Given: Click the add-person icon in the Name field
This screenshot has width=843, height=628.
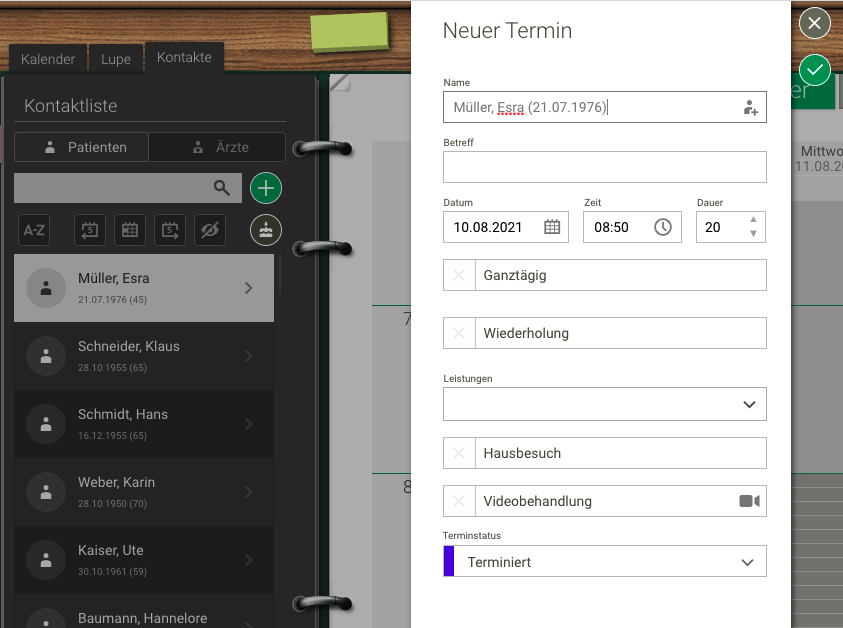Looking at the screenshot, I should (750, 107).
